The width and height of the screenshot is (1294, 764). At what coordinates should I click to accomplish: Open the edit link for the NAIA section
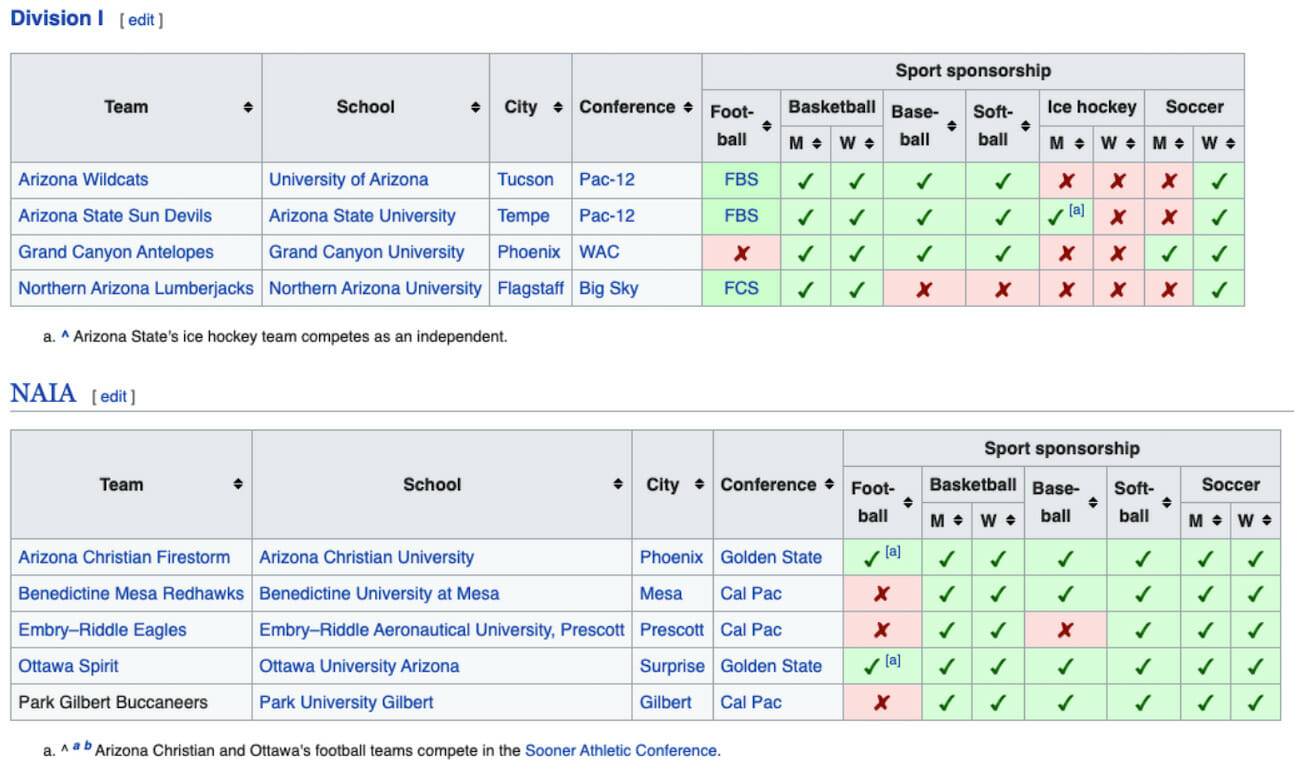point(113,396)
